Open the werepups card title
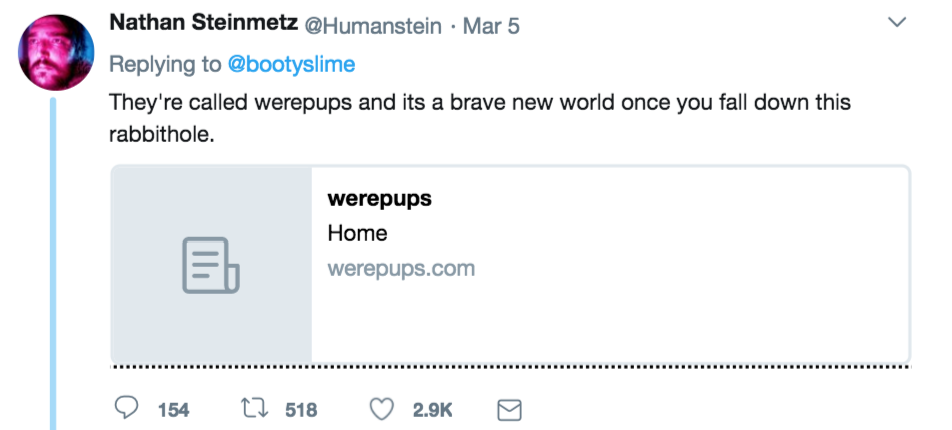 [379, 198]
